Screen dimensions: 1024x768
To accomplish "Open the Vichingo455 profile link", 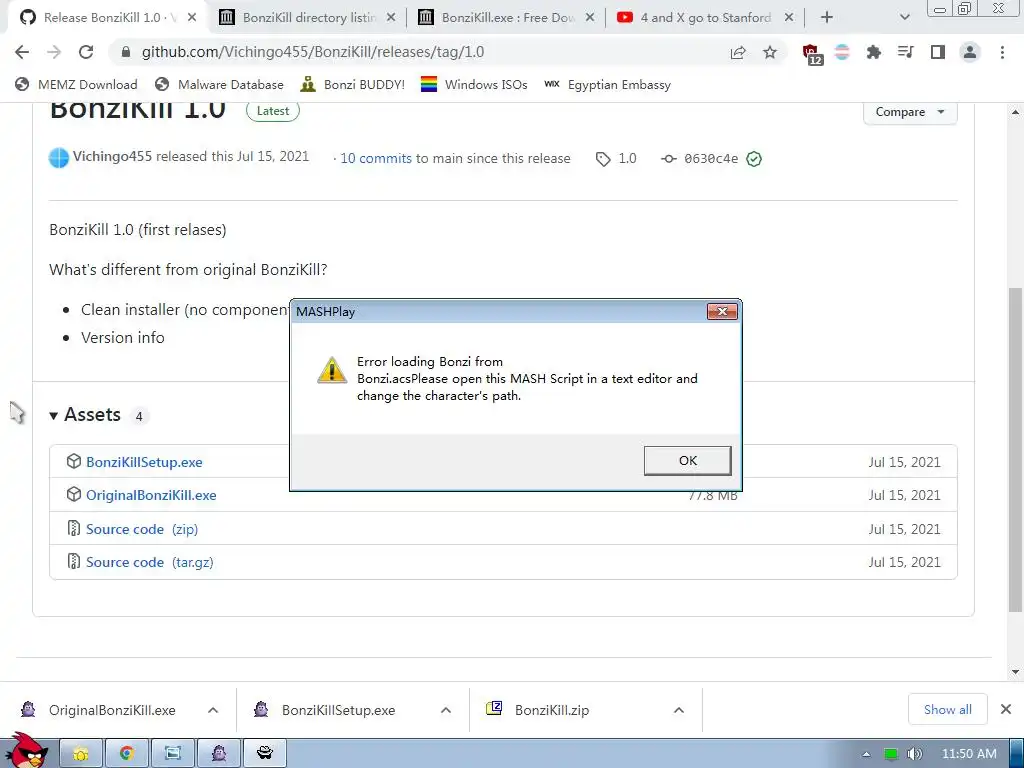I will 112,157.
